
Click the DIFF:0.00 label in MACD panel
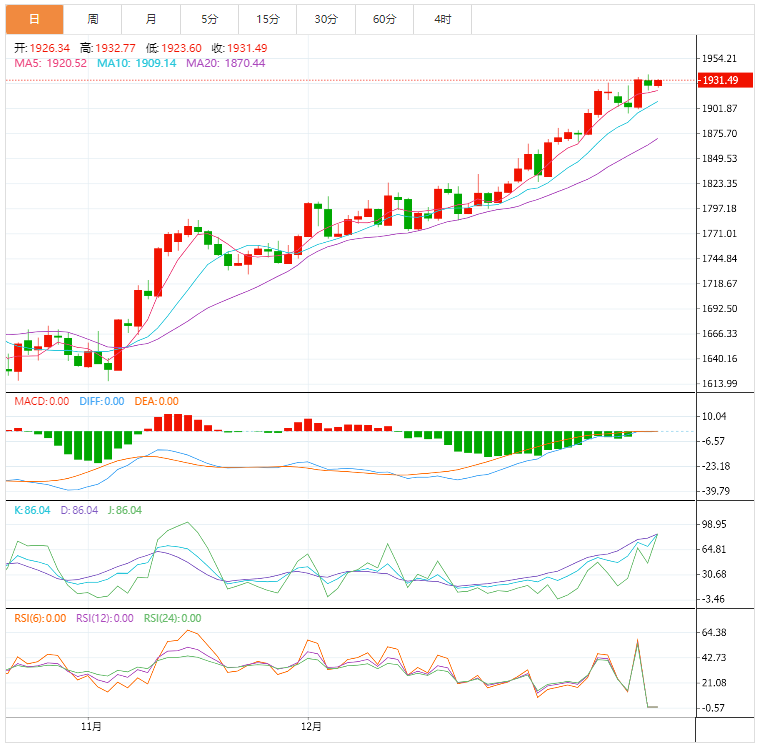(x=101, y=401)
